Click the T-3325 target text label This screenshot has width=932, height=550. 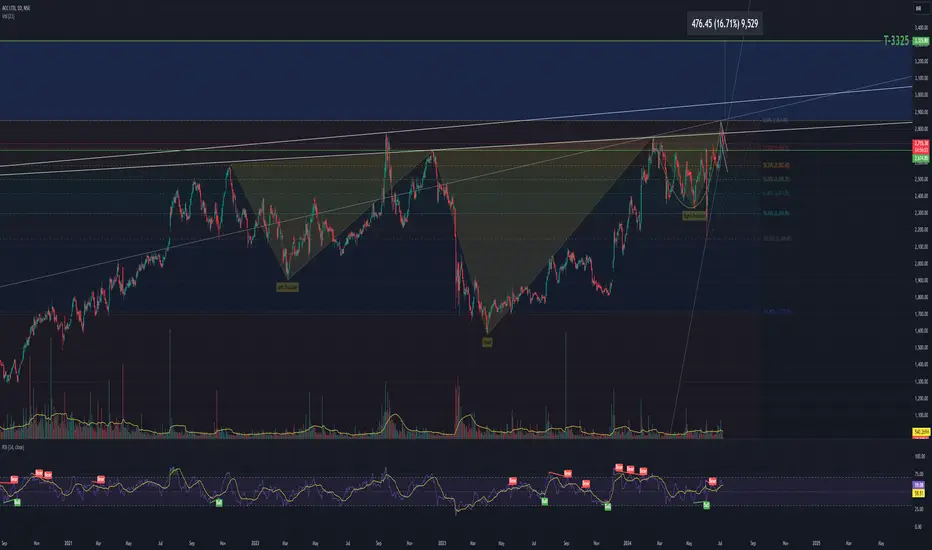[896, 40]
